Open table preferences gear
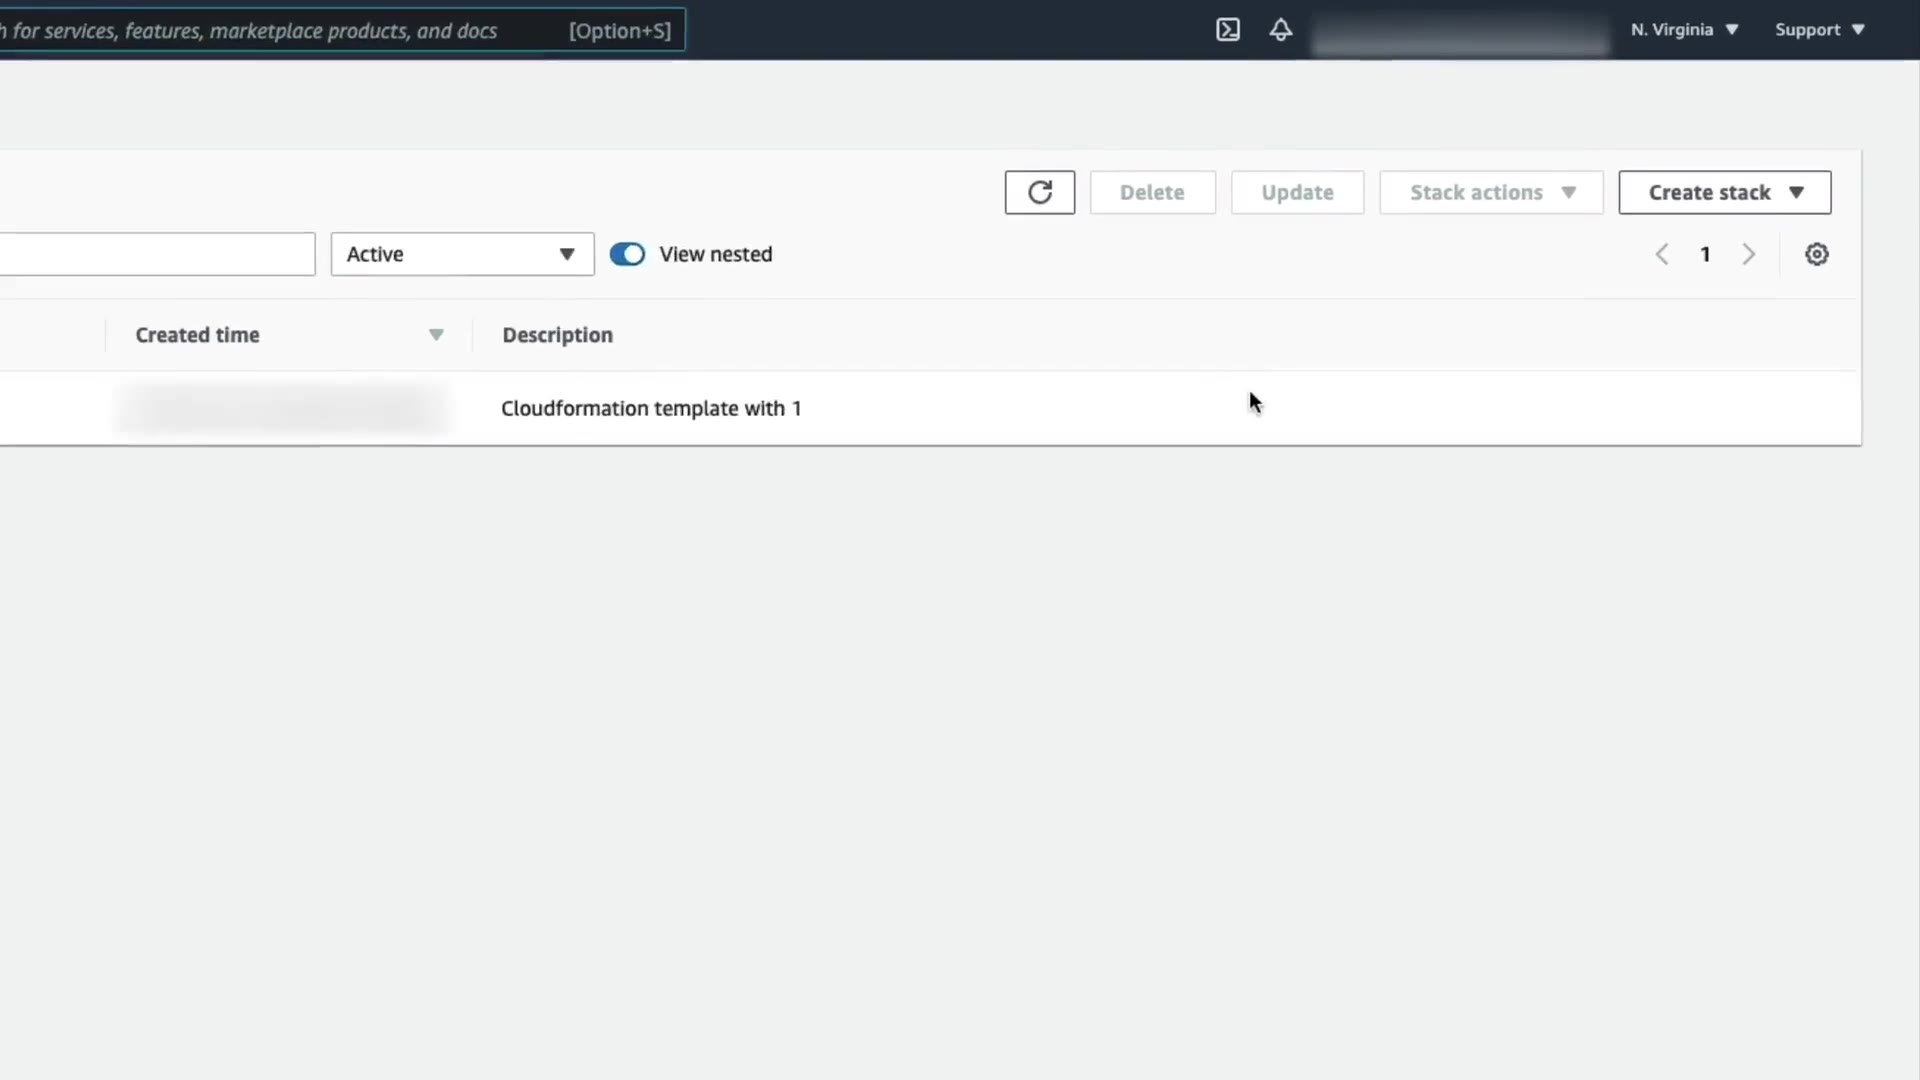 coord(1816,254)
